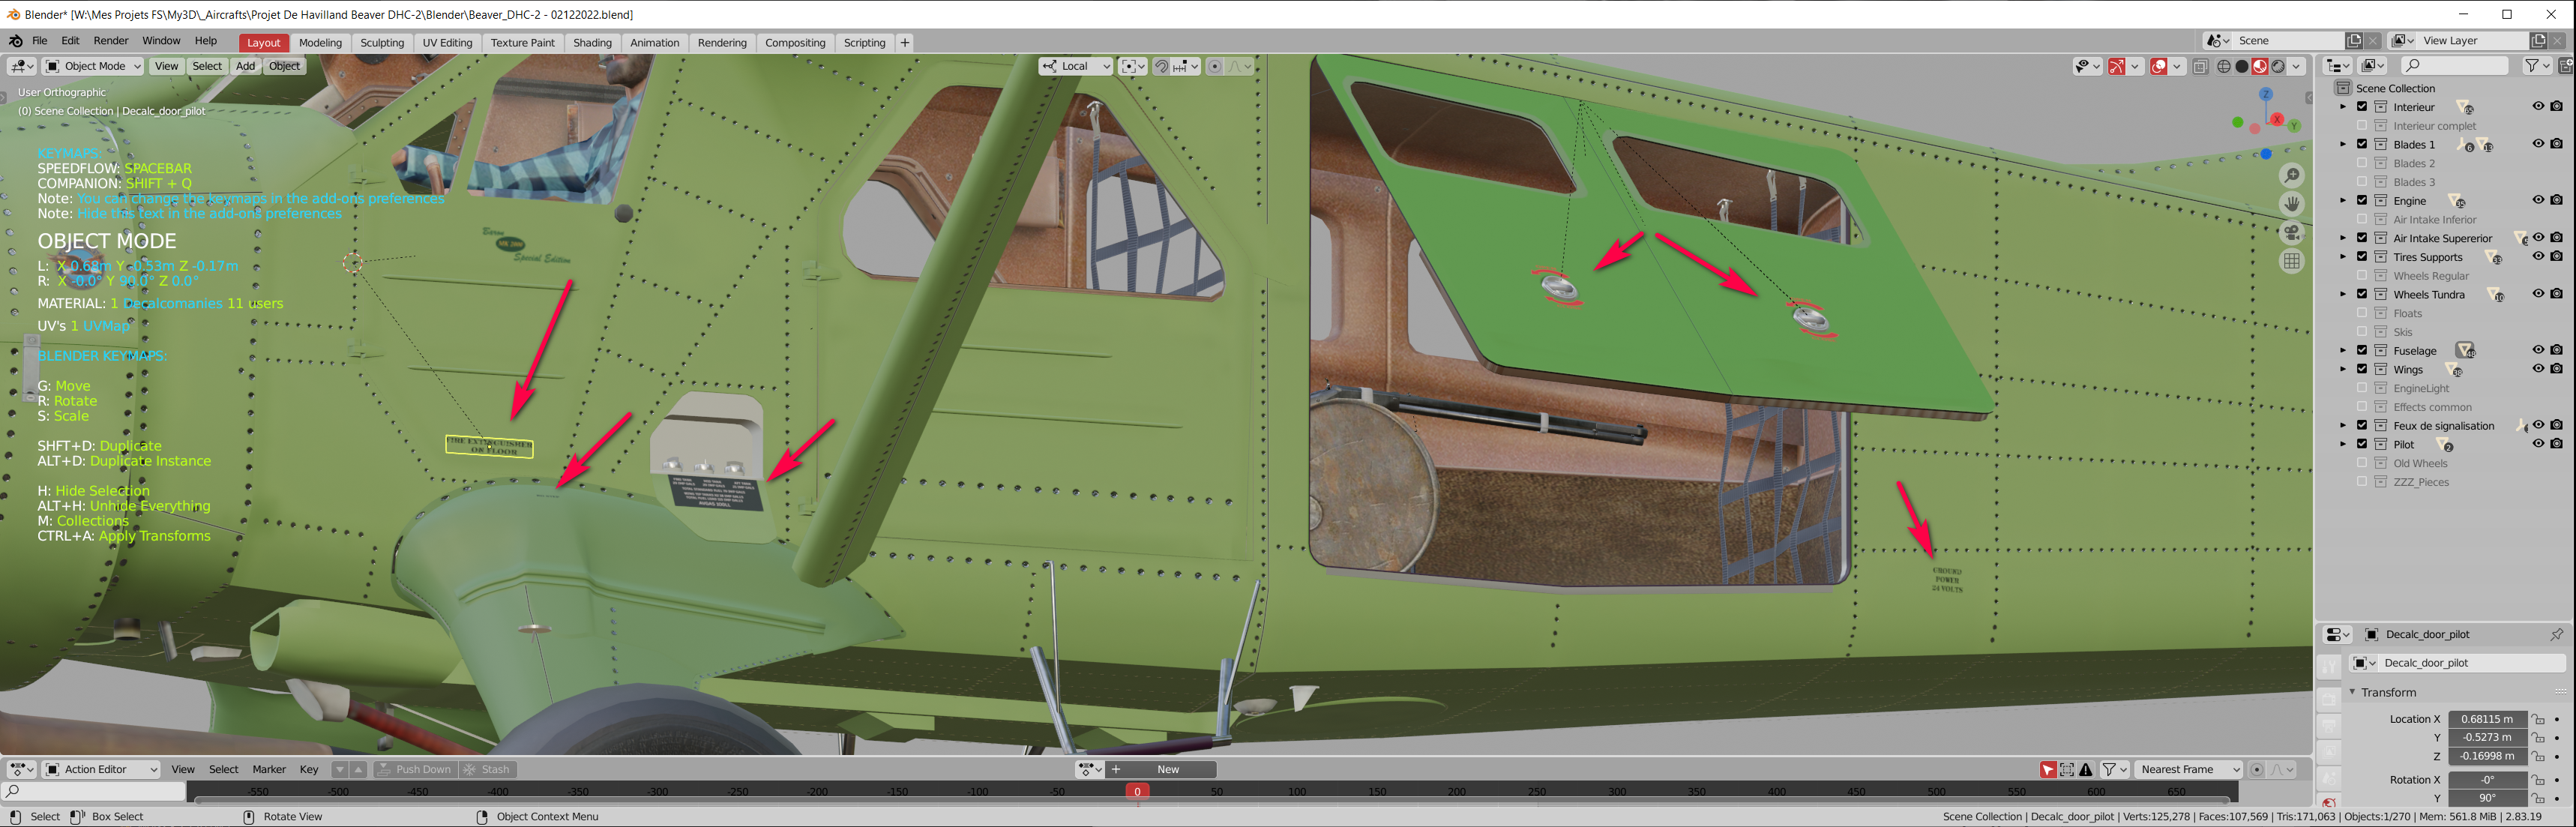Open Marker menu in Action Editor
The image size is (2576, 827).
point(269,769)
